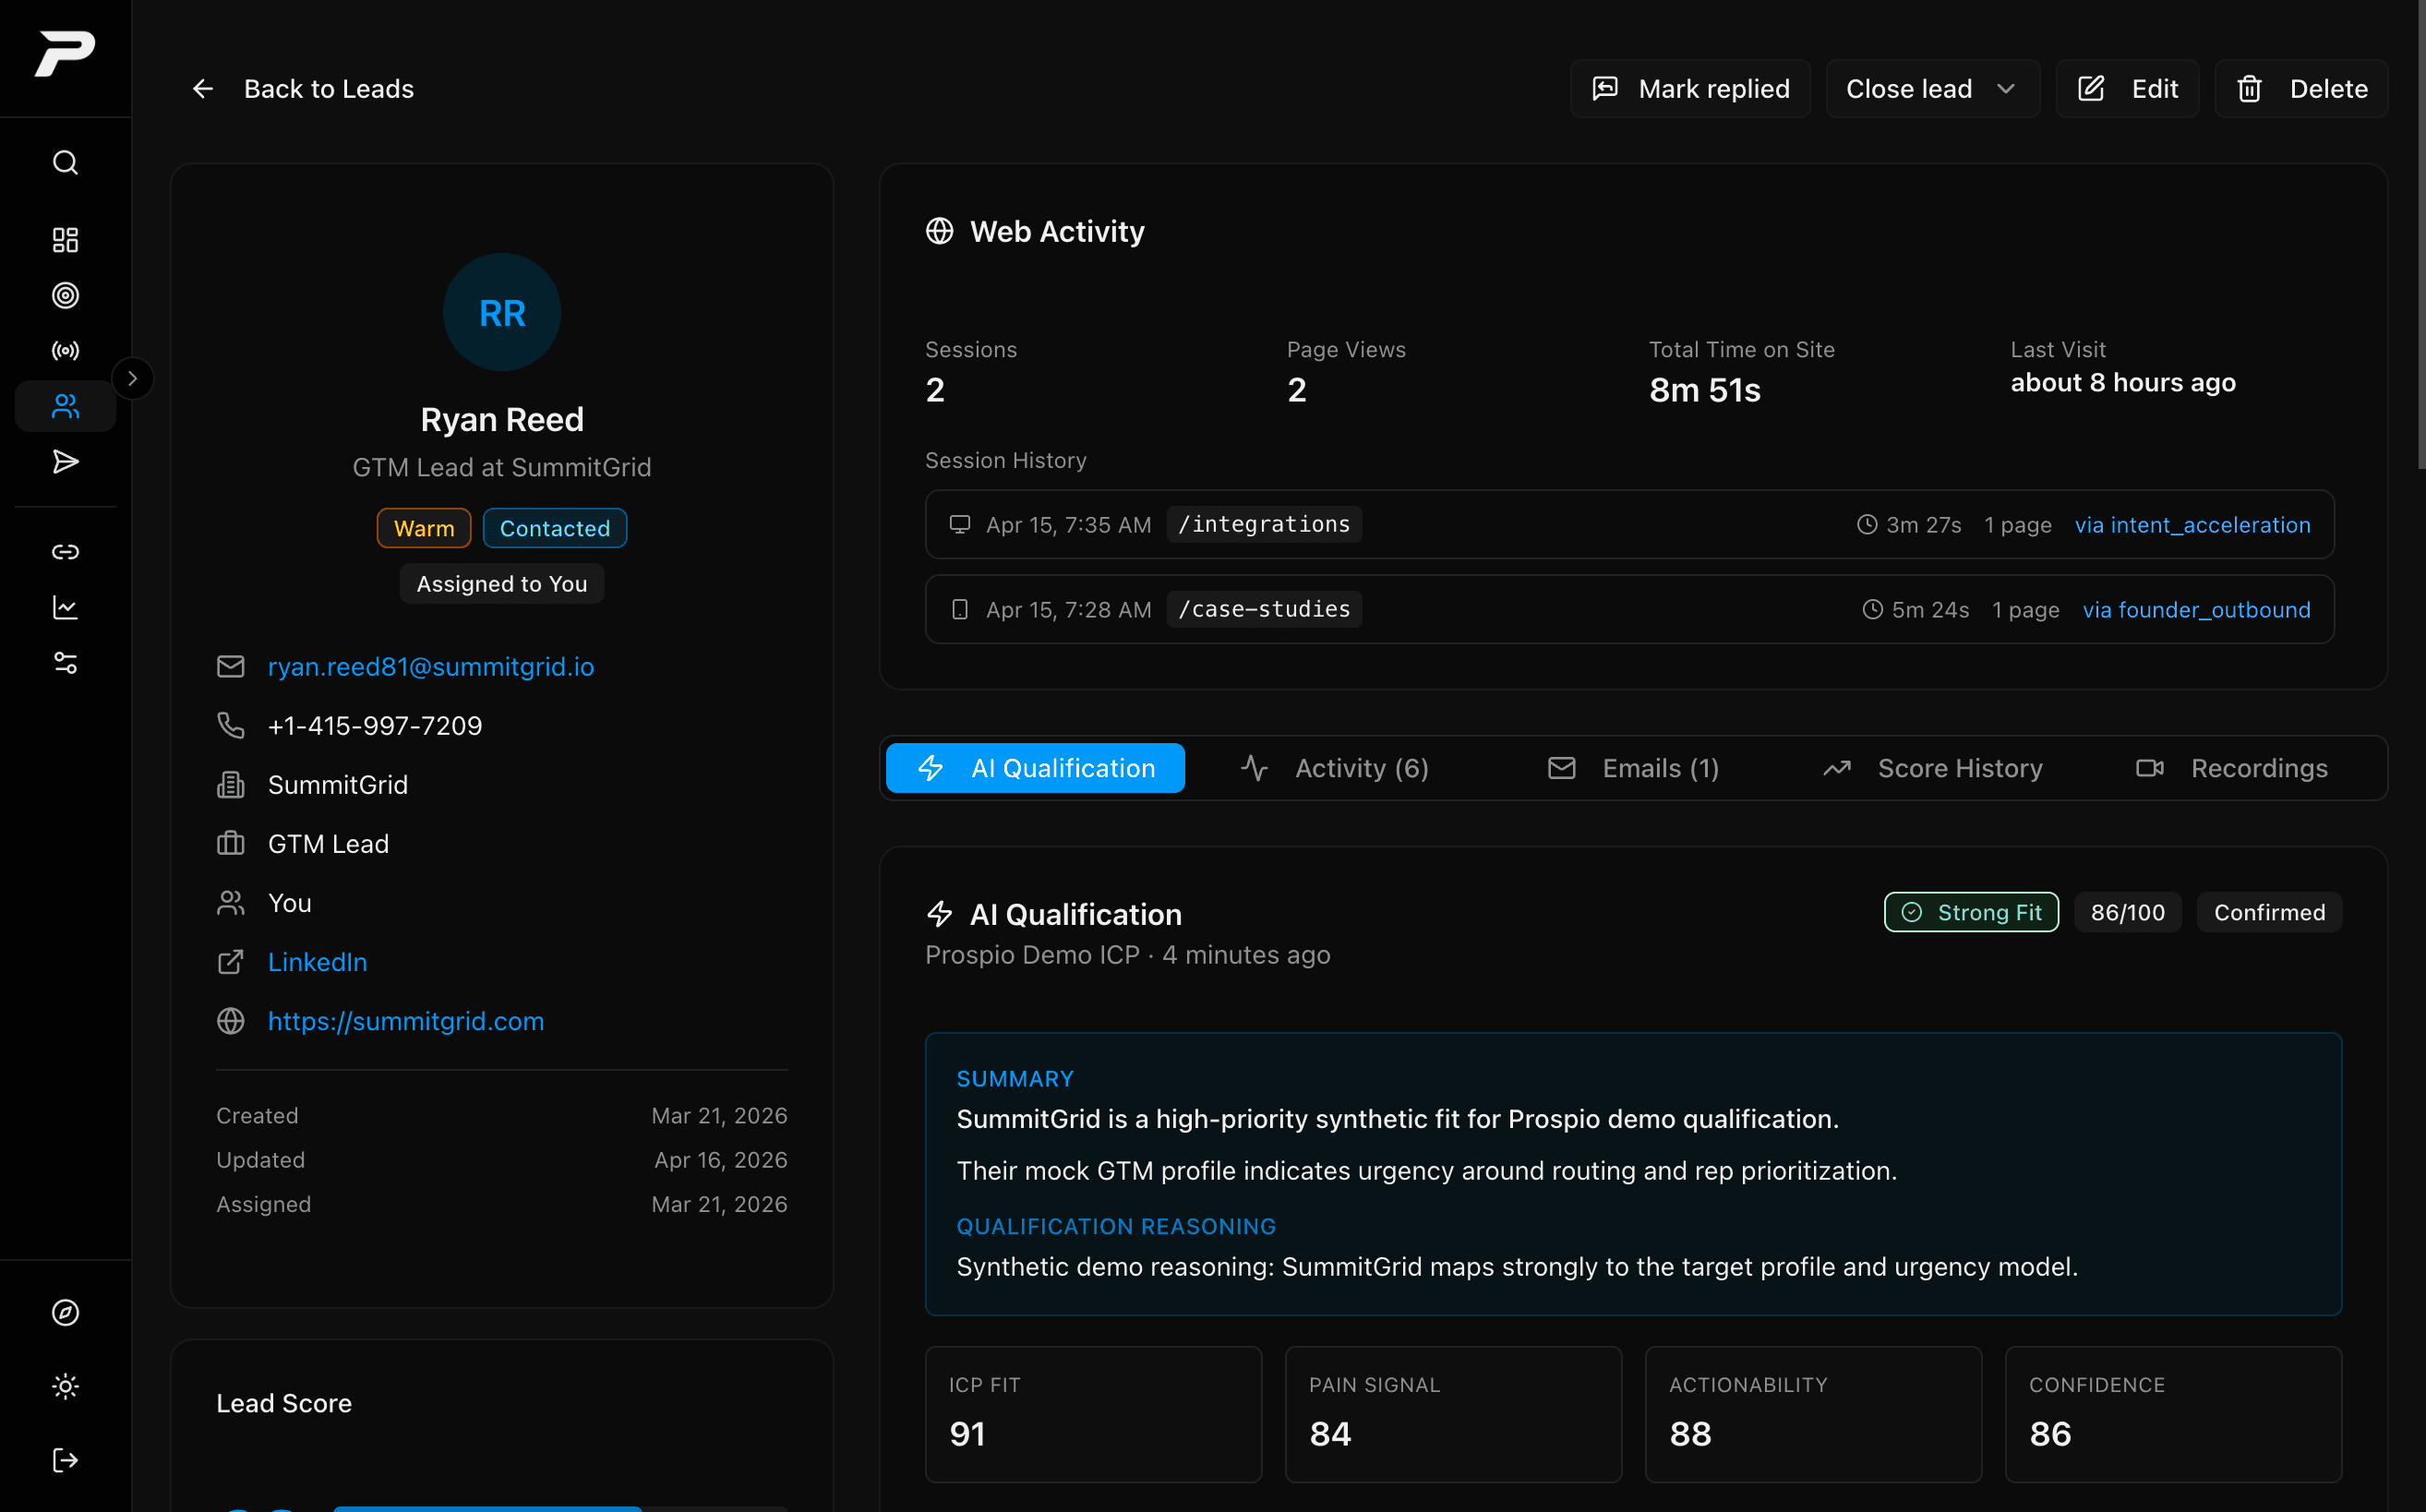
Task: Click the Edit button
Action: 2127,89
